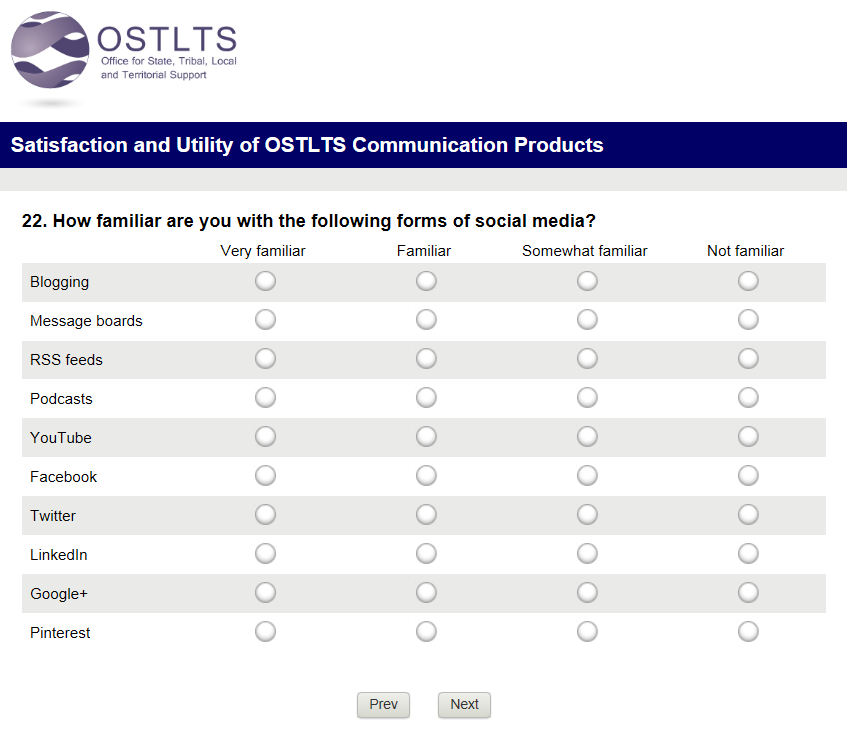Select Very familiar for Blogging
This screenshot has width=847, height=742.
click(x=265, y=282)
